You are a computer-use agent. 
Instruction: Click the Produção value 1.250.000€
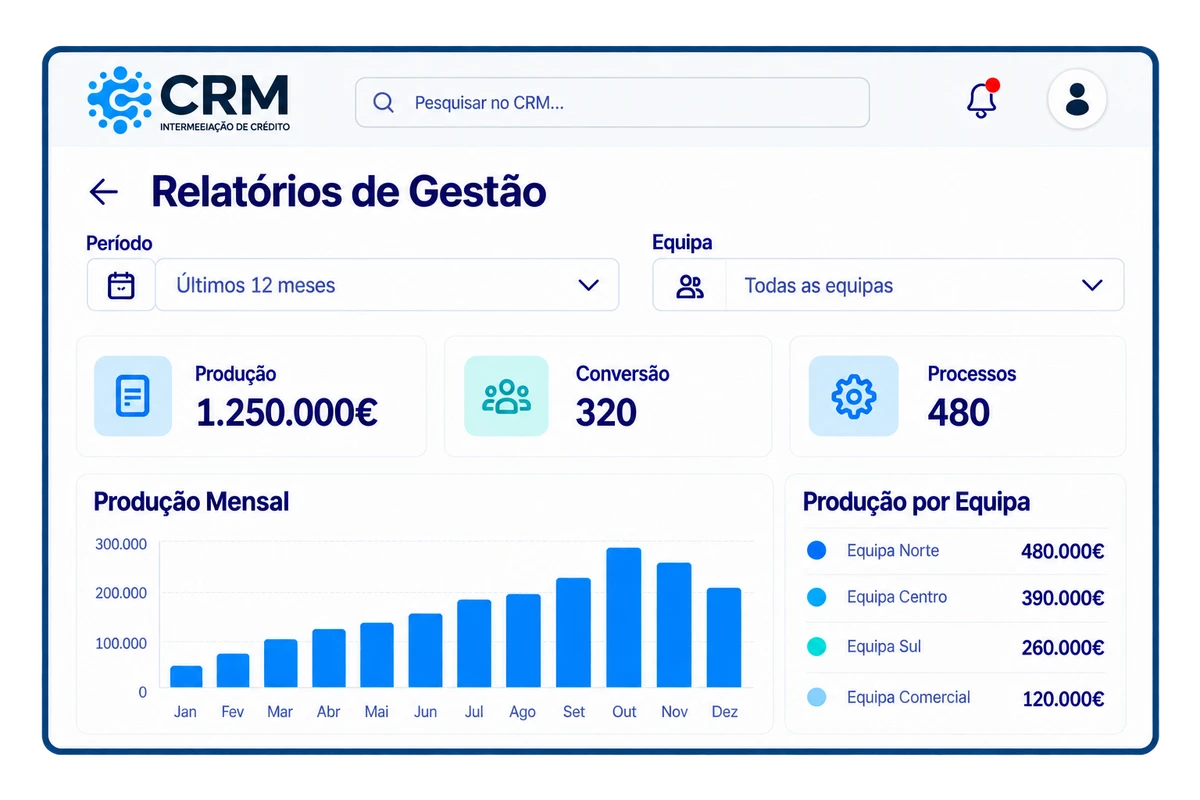[x=286, y=412]
